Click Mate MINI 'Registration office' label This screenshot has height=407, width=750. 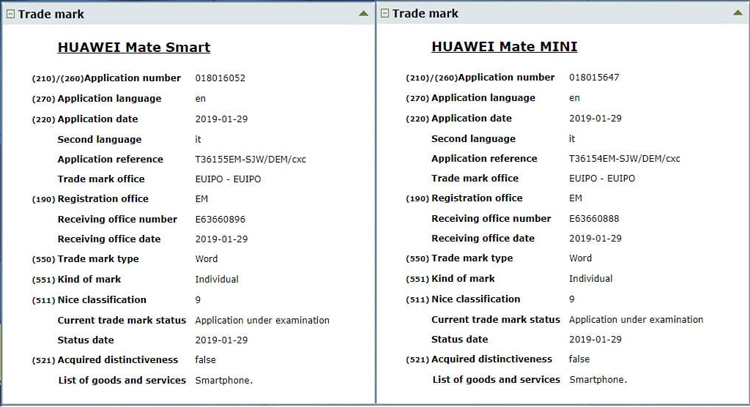point(477,198)
